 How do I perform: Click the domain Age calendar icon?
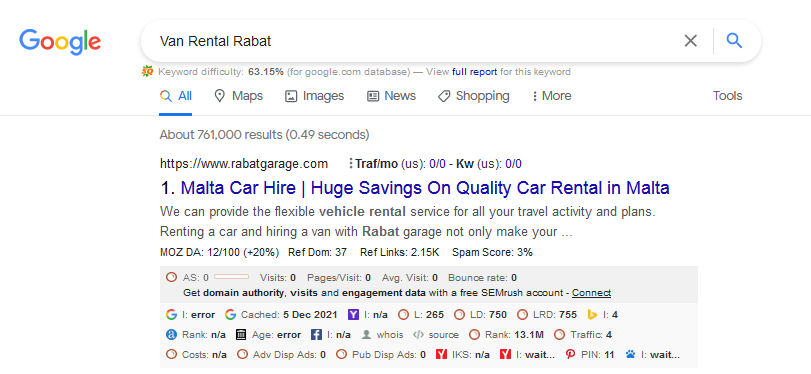point(241,335)
